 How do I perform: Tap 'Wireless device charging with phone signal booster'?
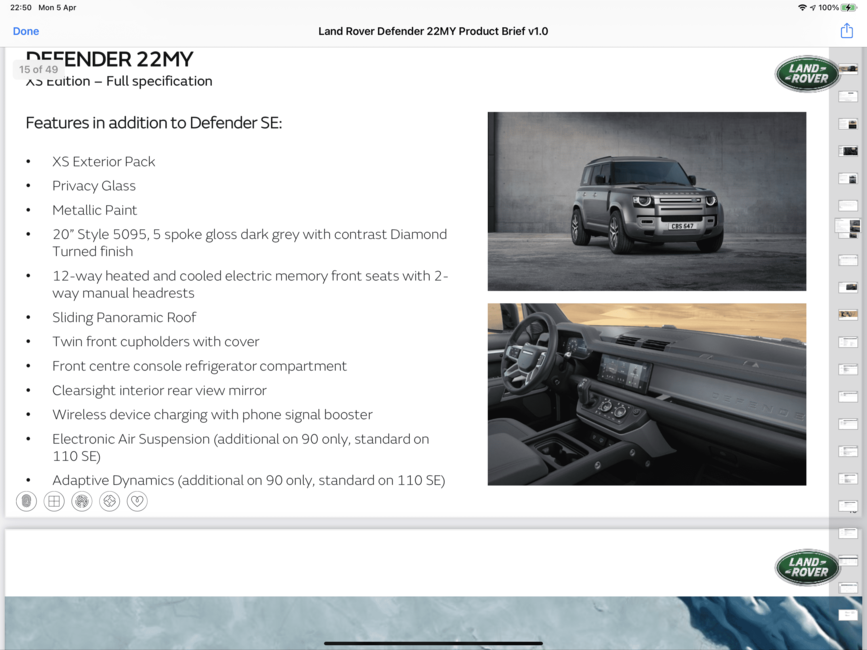click(212, 415)
